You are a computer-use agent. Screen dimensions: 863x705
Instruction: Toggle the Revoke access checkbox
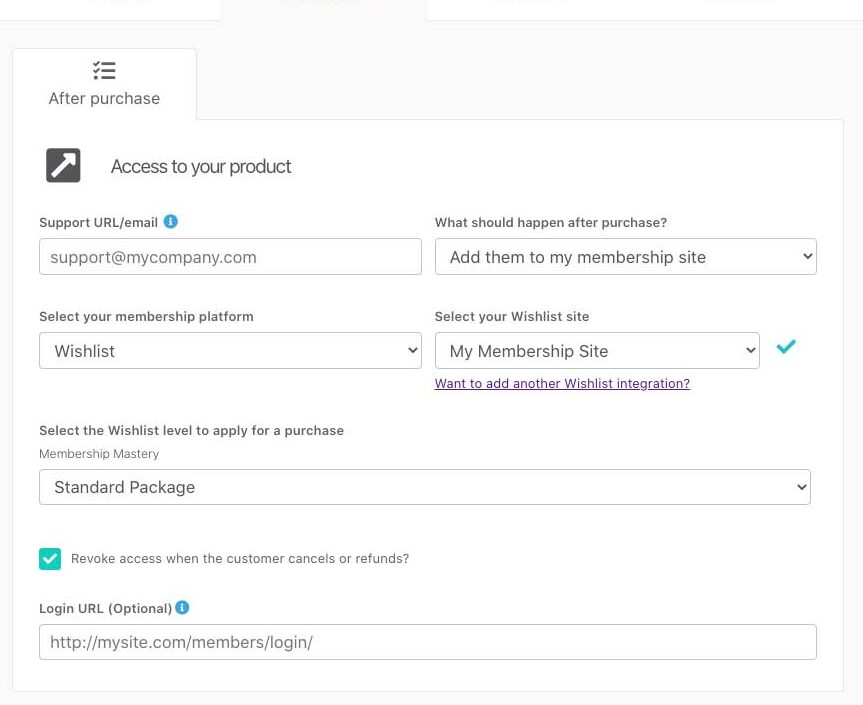coord(50,559)
